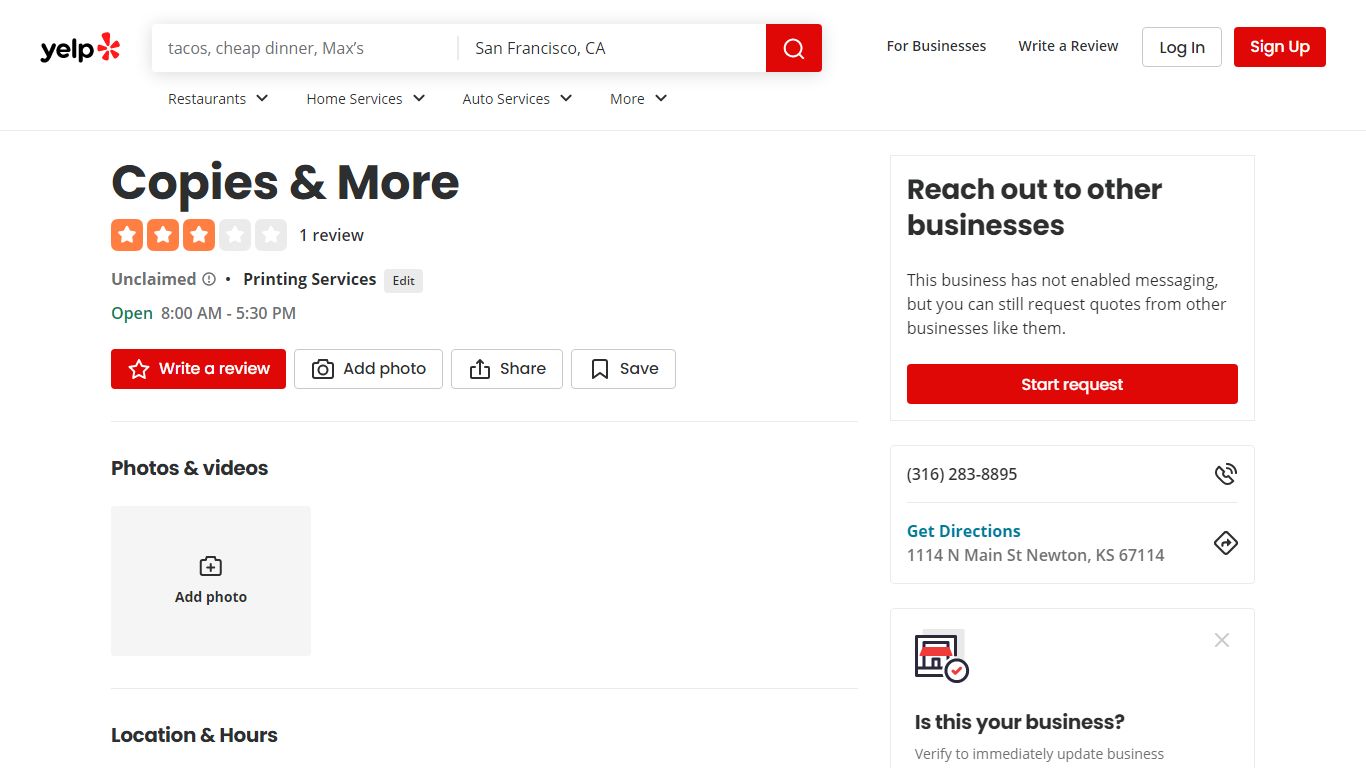This screenshot has height=768, width=1366.
Task: Click the directions diamond icon
Action: click(1226, 543)
